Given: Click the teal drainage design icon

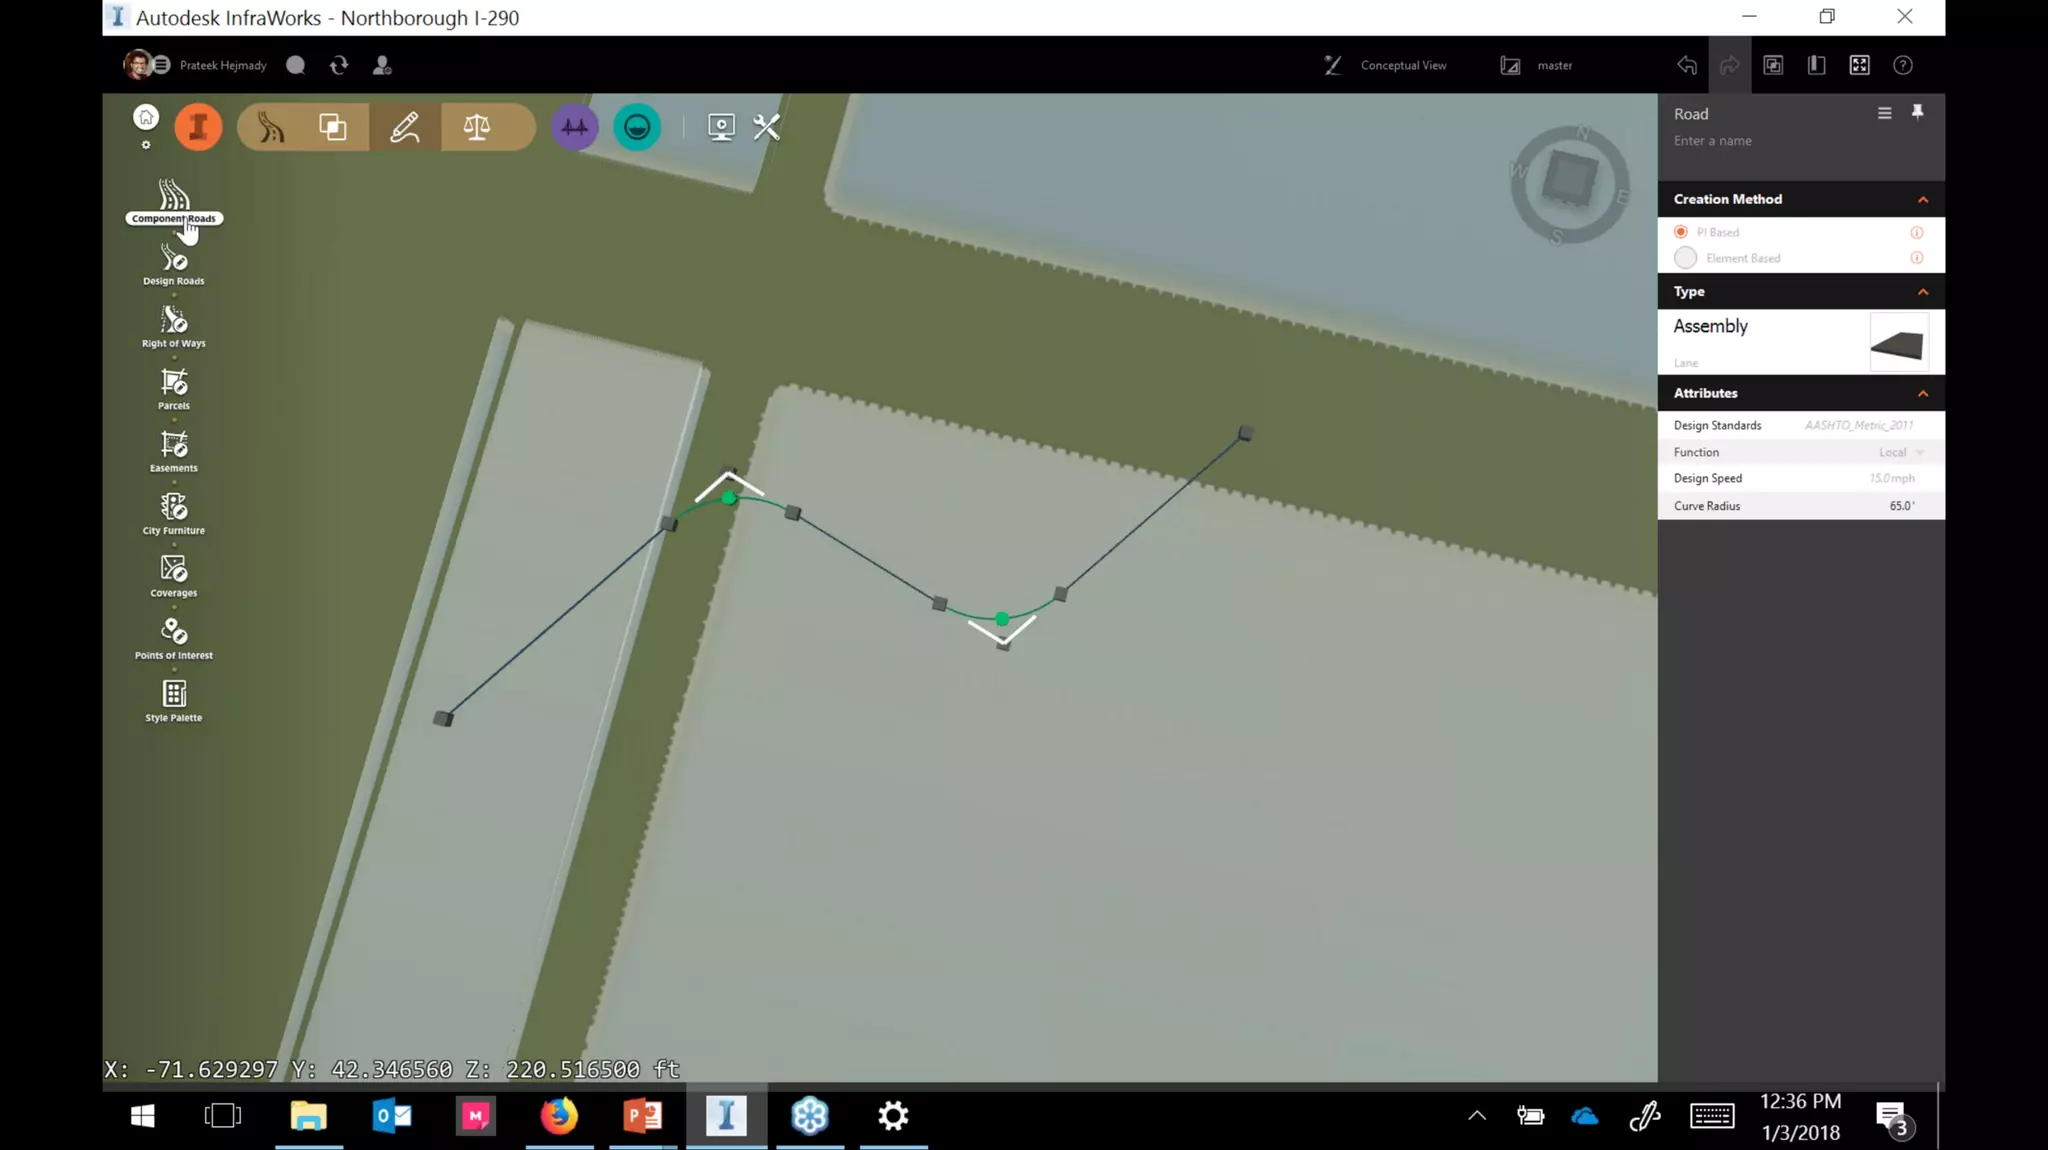Looking at the screenshot, I should coord(637,127).
